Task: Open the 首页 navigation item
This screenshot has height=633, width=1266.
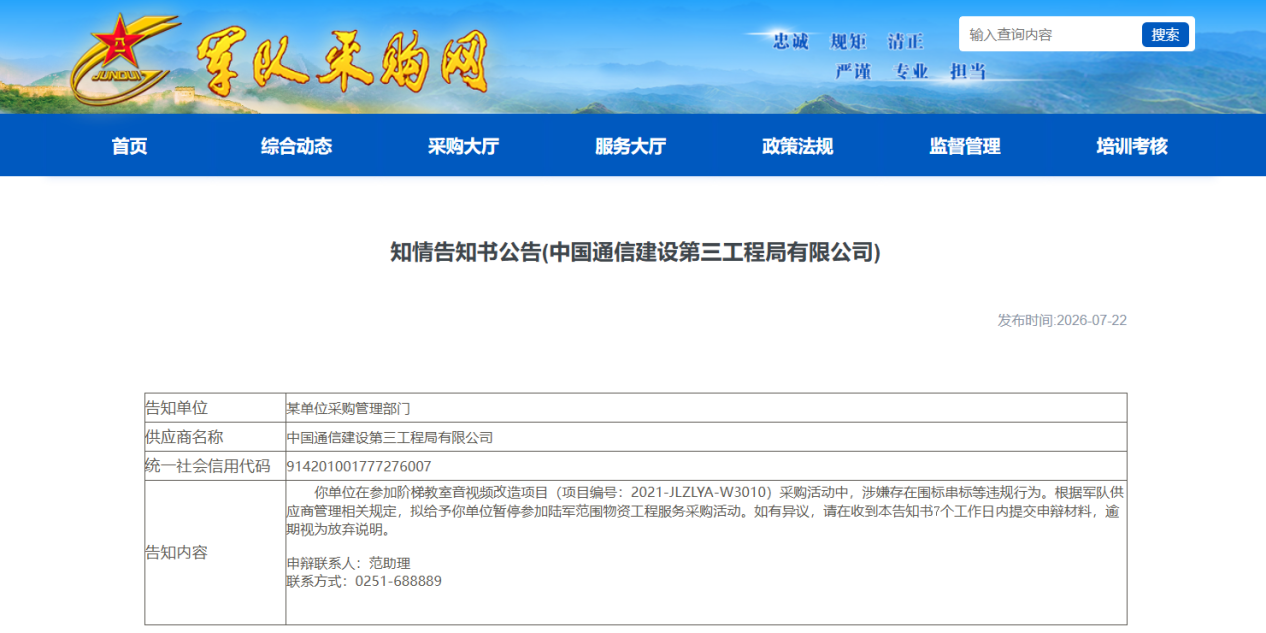Action: [129, 146]
